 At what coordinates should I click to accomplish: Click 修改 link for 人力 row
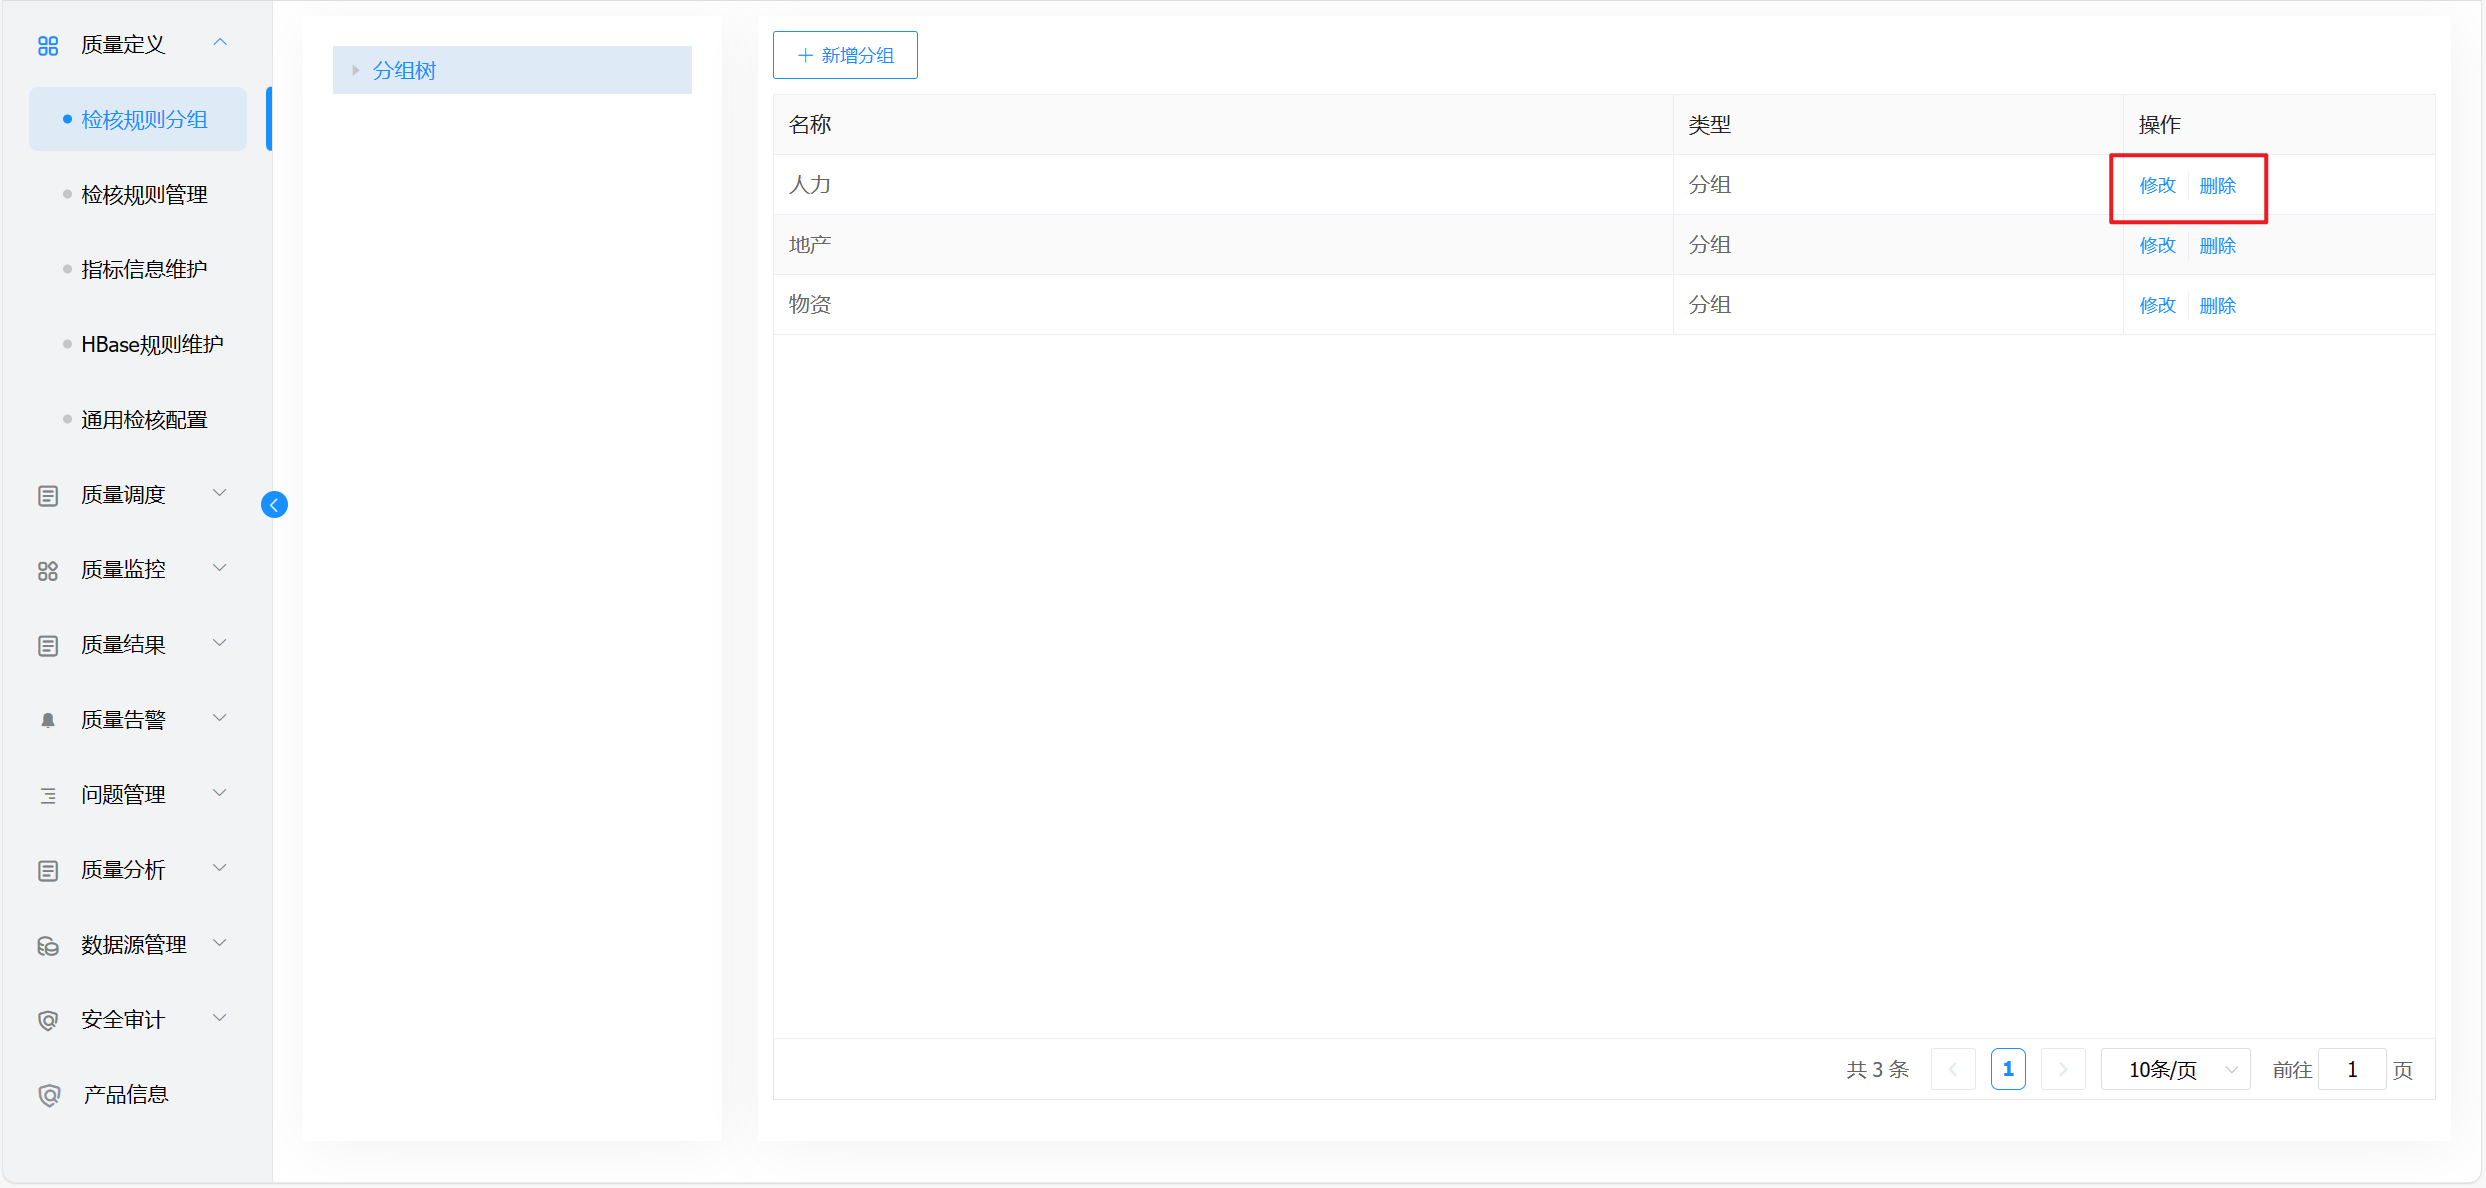point(2157,186)
